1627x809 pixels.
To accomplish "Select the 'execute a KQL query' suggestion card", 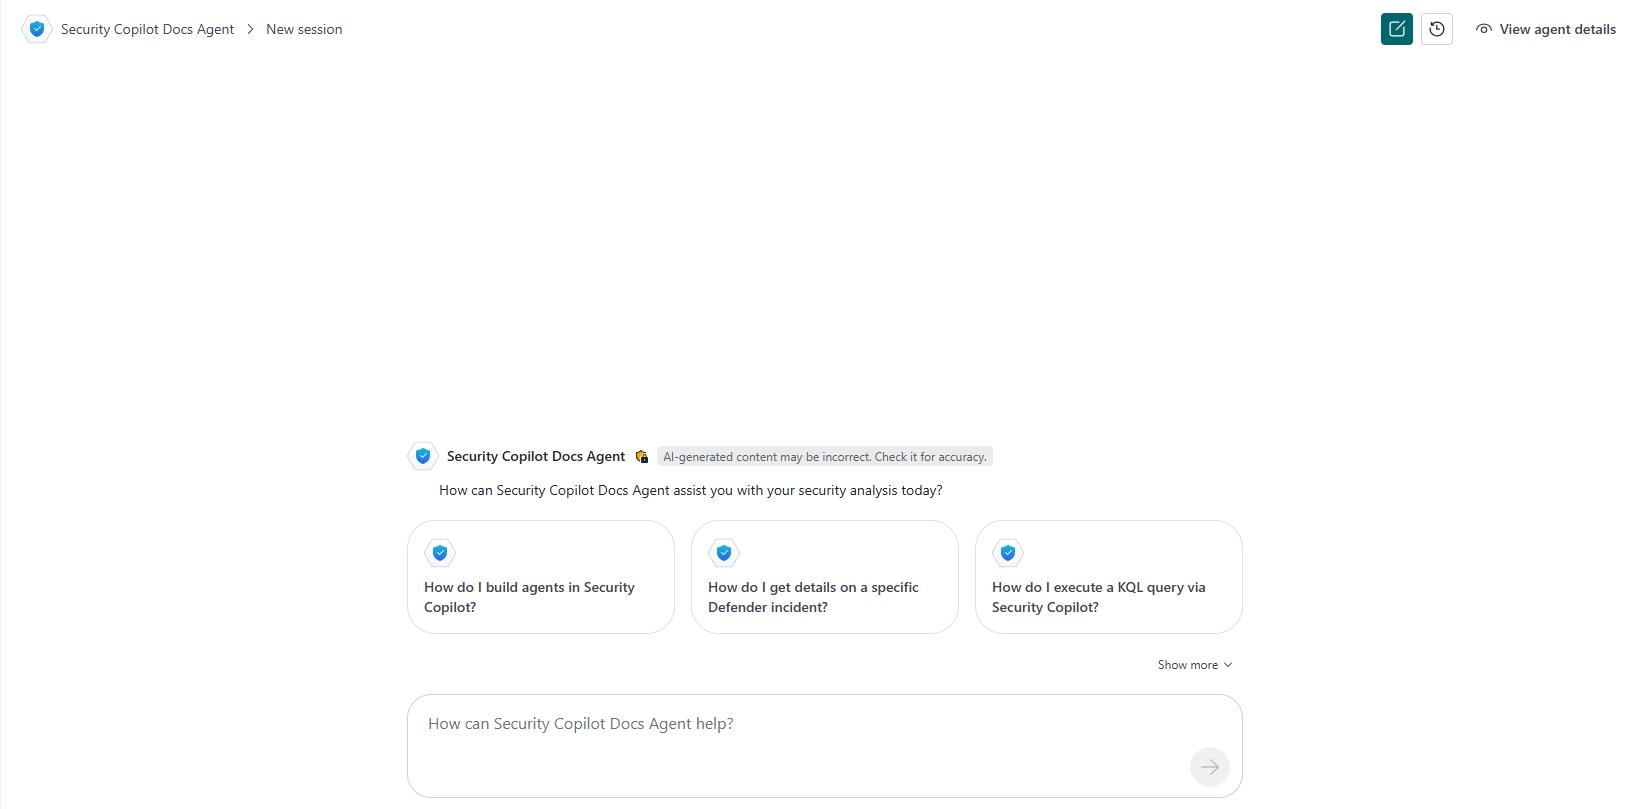I will [1109, 577].
